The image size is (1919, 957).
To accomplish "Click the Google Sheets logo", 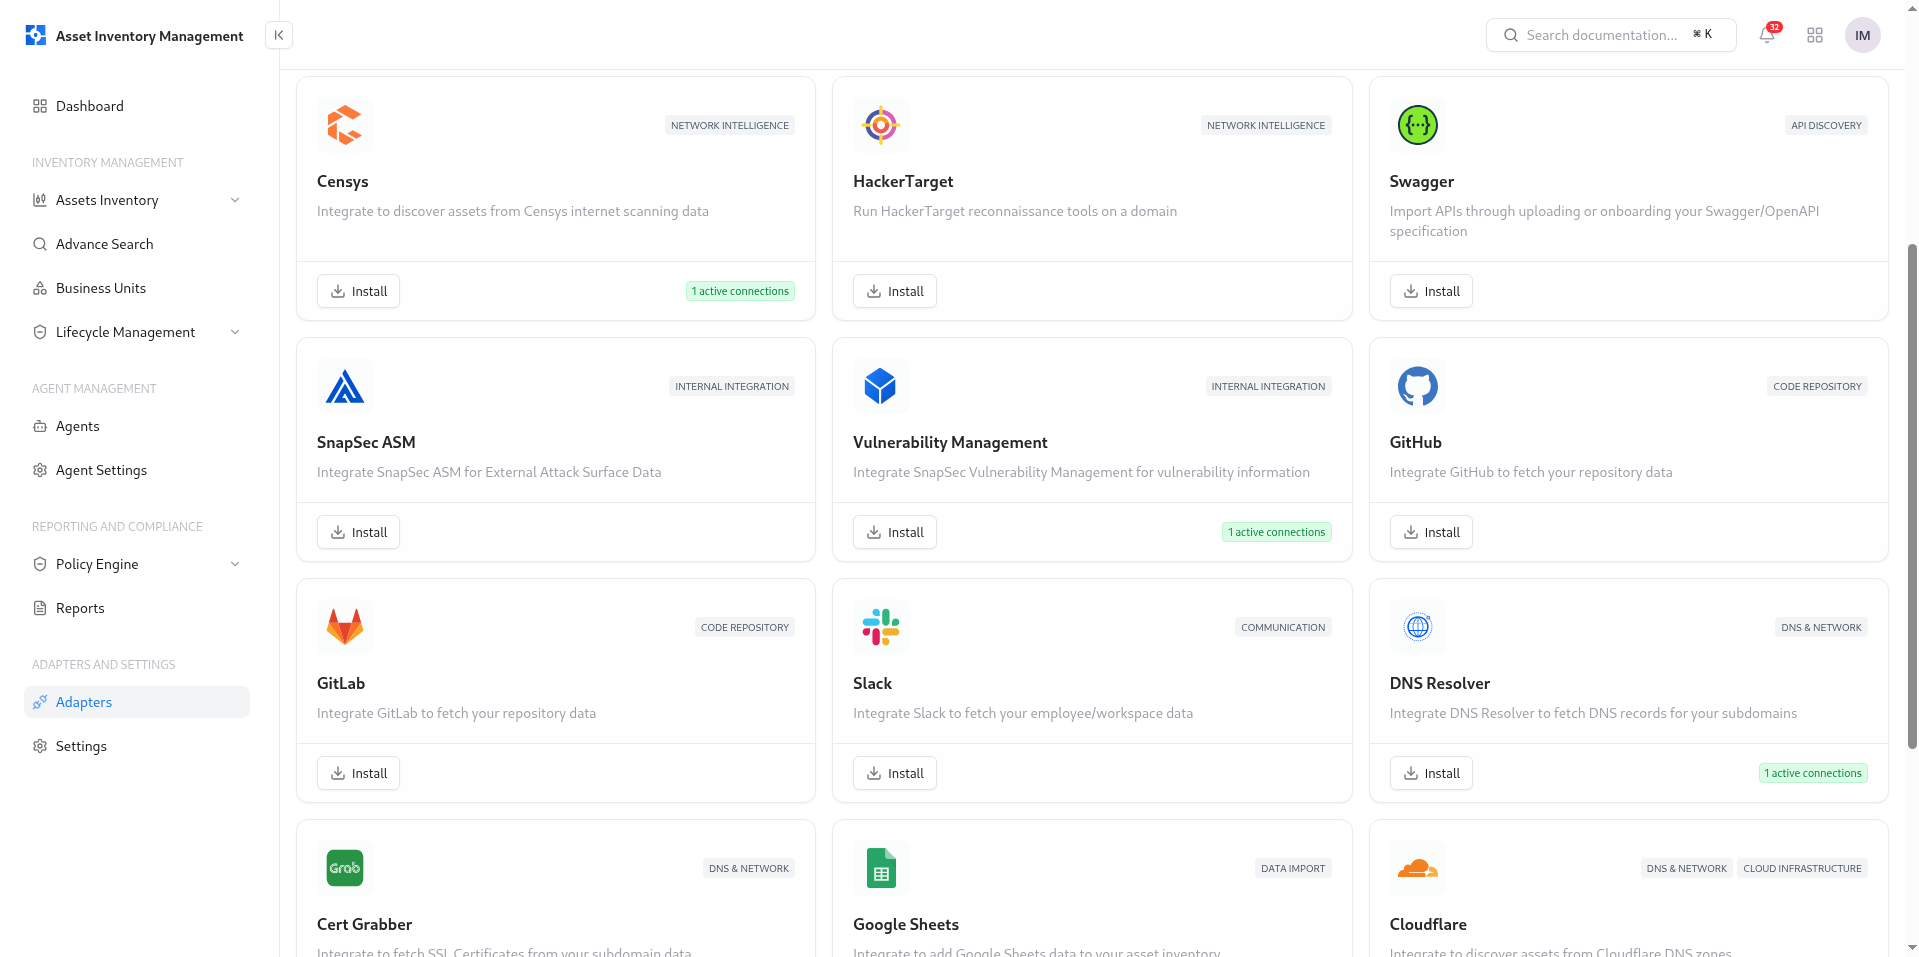I will pyautogui.click(x=880, y=868).
